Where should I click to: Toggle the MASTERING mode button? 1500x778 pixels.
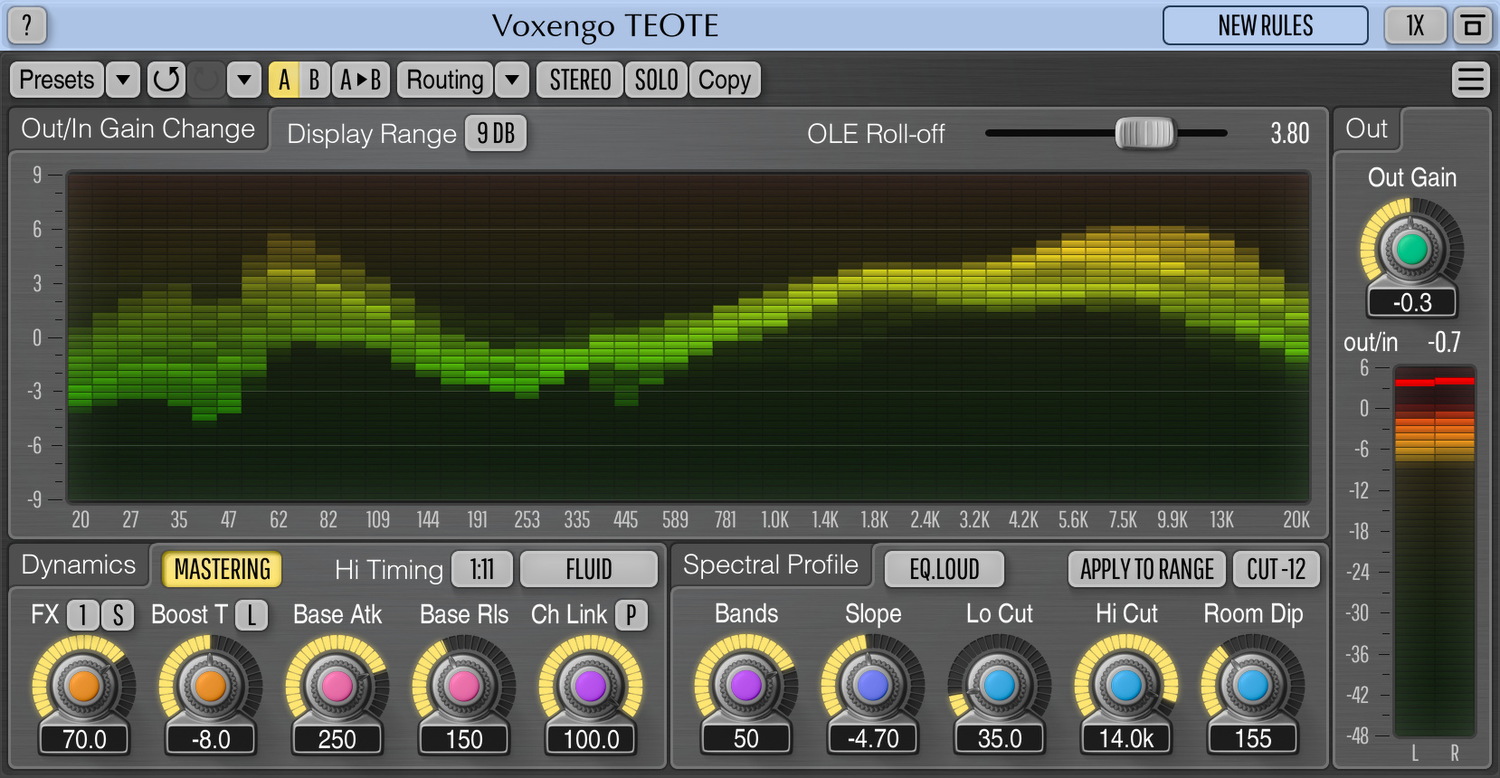point(222,569)
